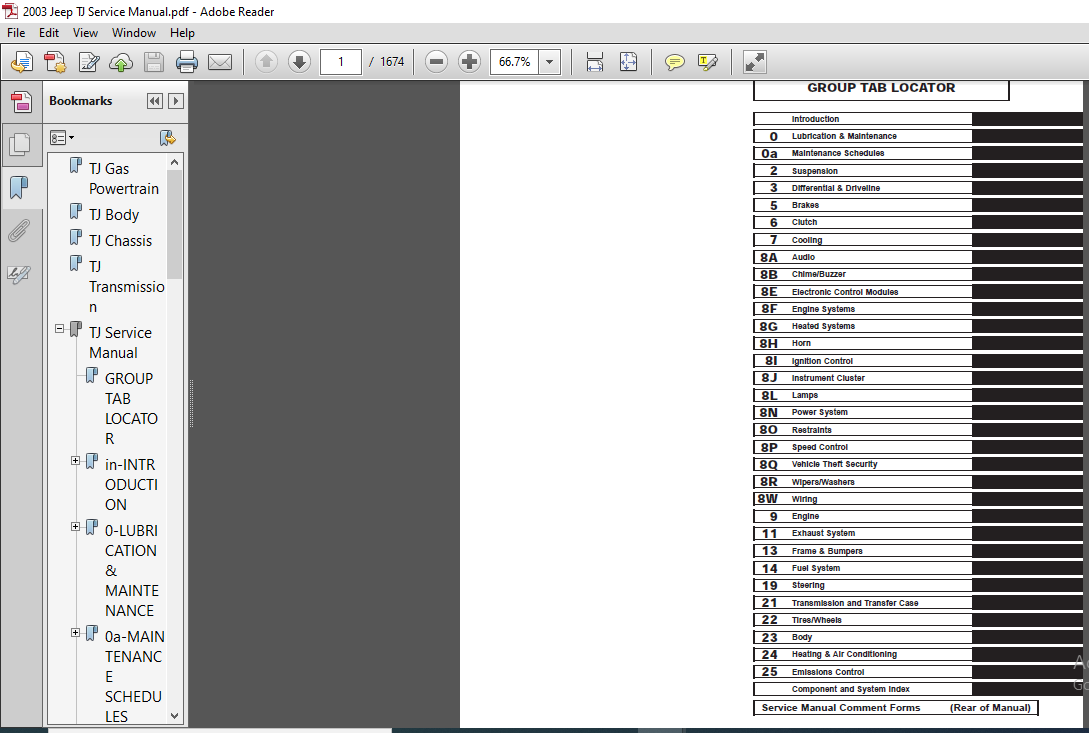Click the page number input field
1089x733 pixels.
tap(340, 62)
